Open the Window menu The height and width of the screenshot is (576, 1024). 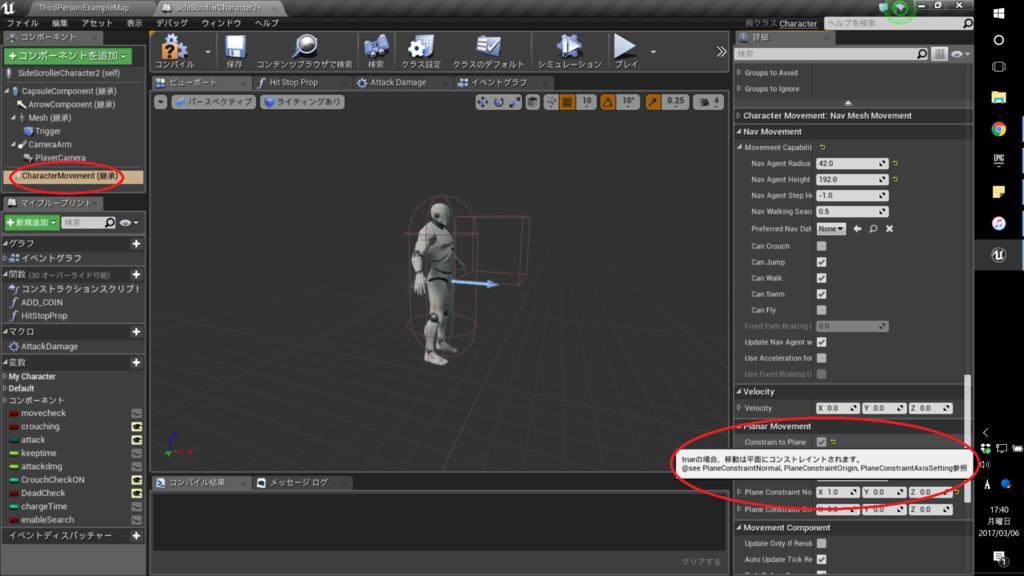point(221,23)
